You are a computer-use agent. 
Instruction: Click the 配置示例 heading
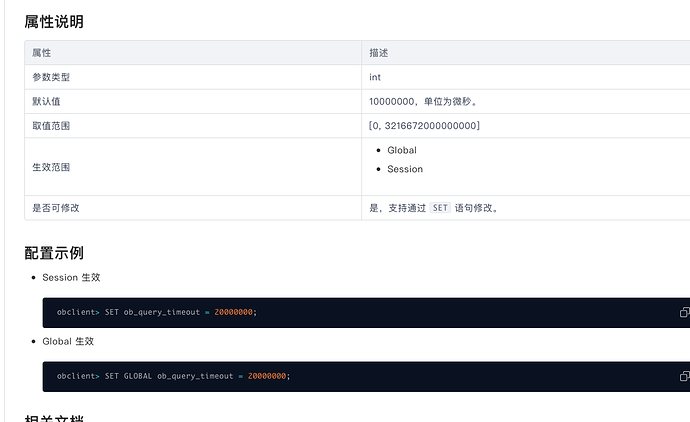coord(54,253)
